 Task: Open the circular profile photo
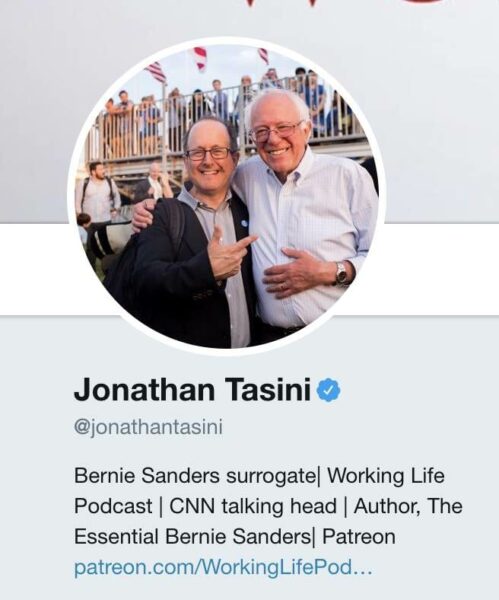click(227, 197)
